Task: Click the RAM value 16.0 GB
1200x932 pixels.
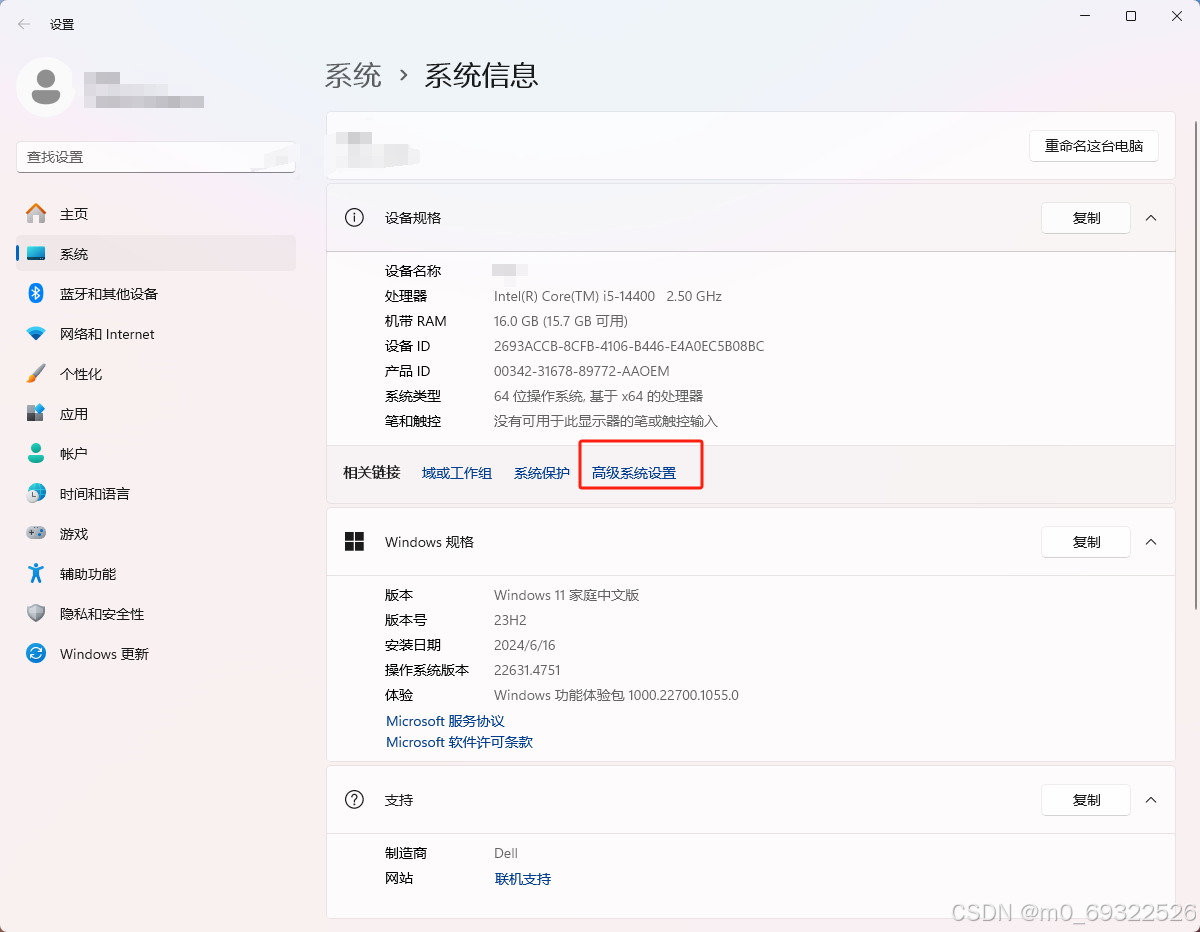Action: click(x=561, y=321)
